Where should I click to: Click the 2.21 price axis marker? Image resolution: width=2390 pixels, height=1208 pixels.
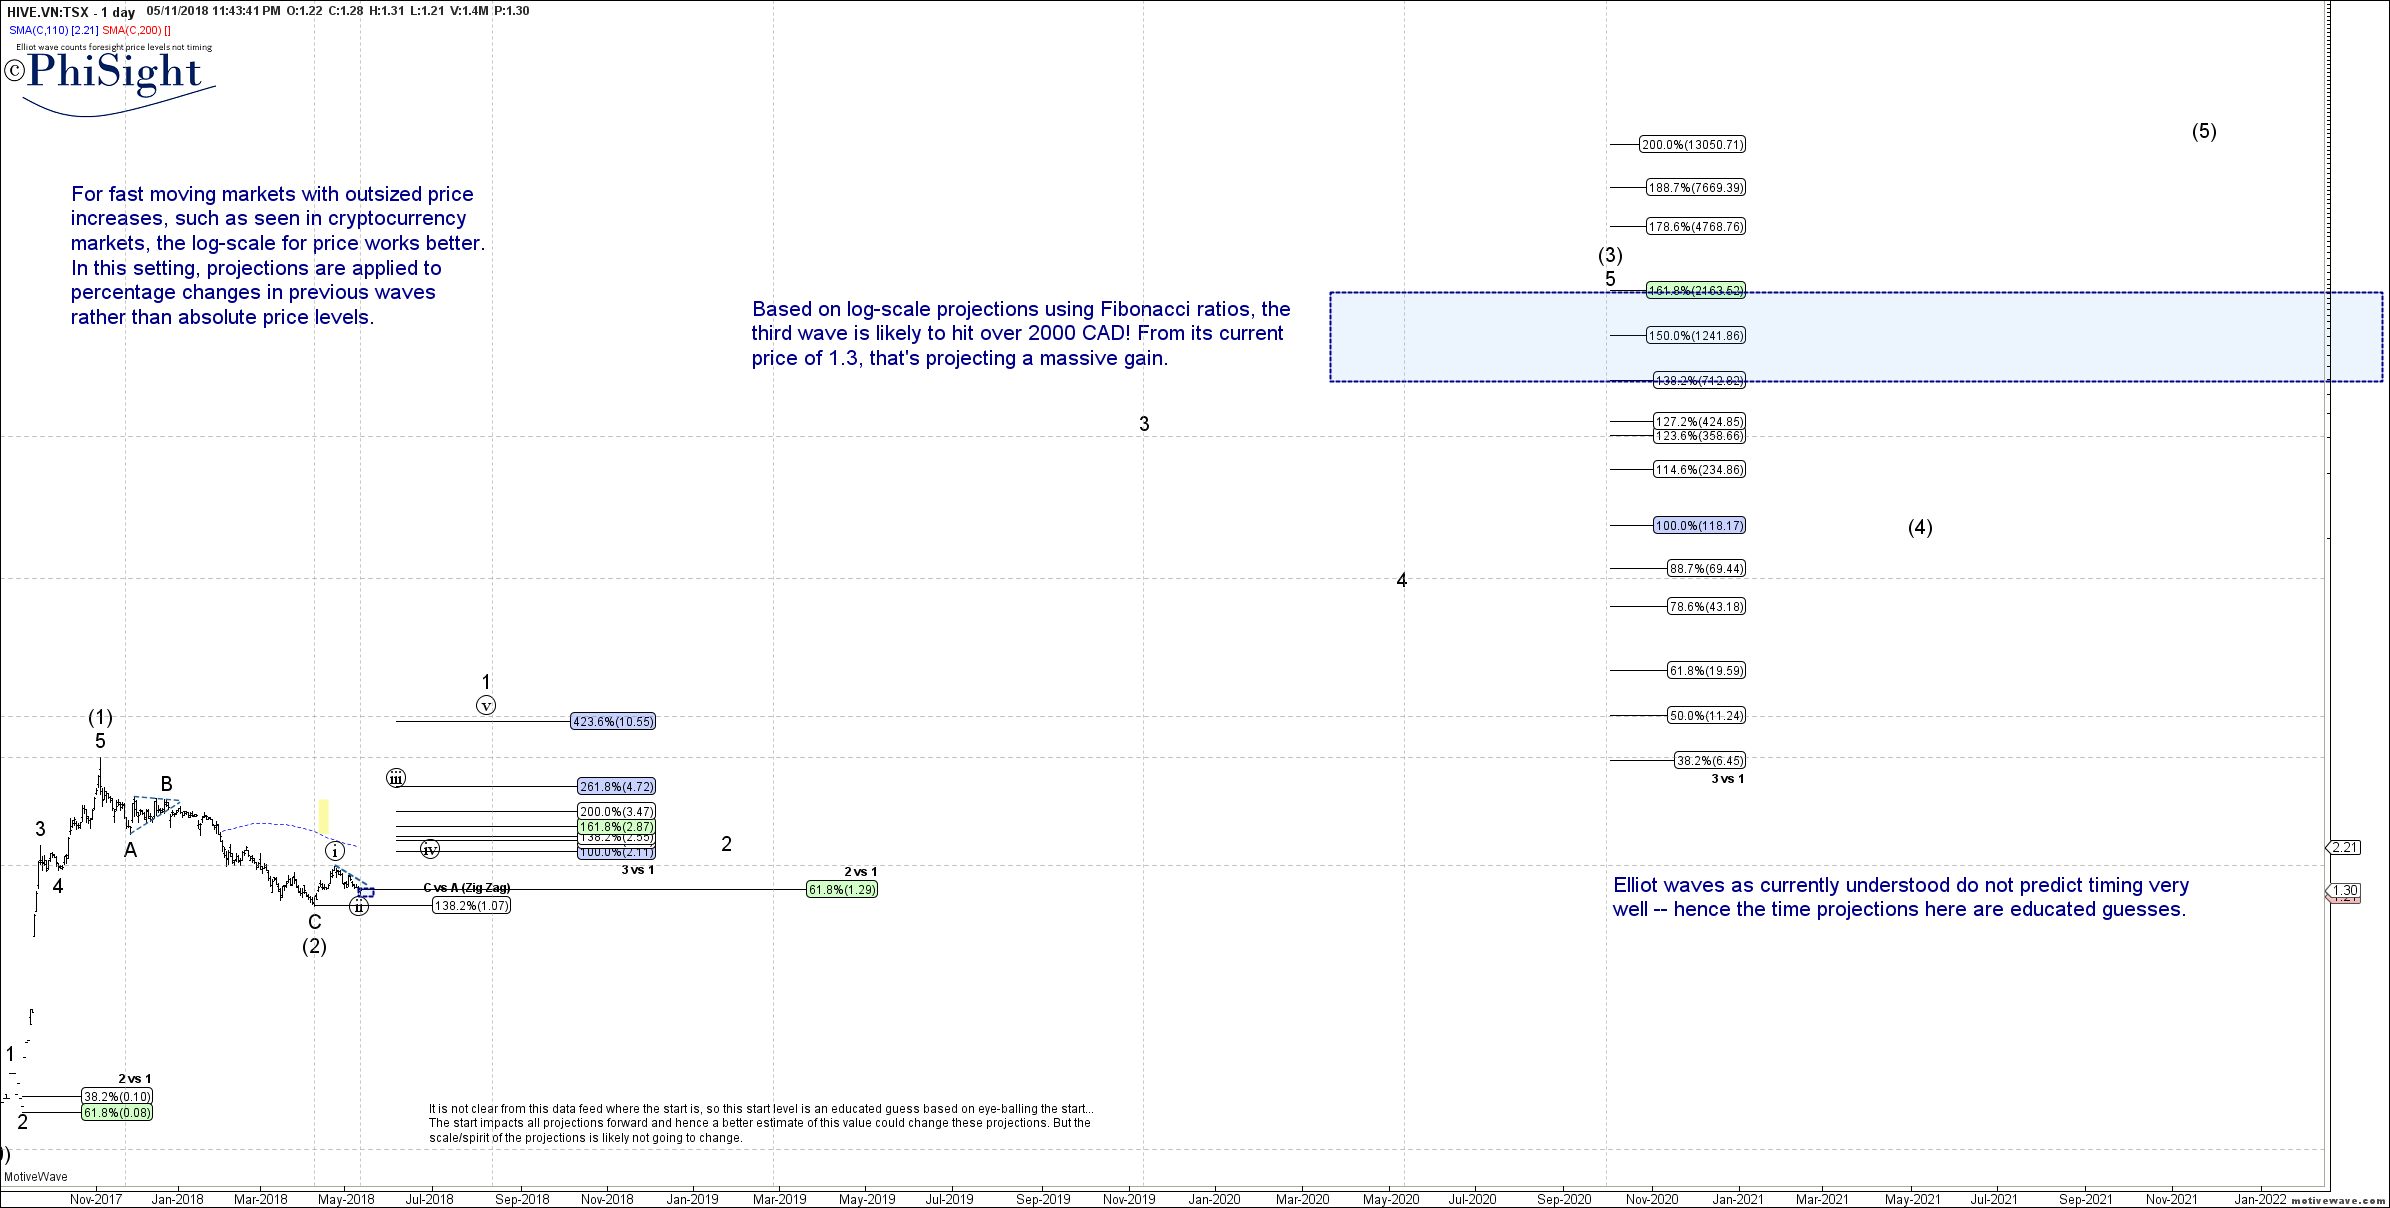[2344, 848]
